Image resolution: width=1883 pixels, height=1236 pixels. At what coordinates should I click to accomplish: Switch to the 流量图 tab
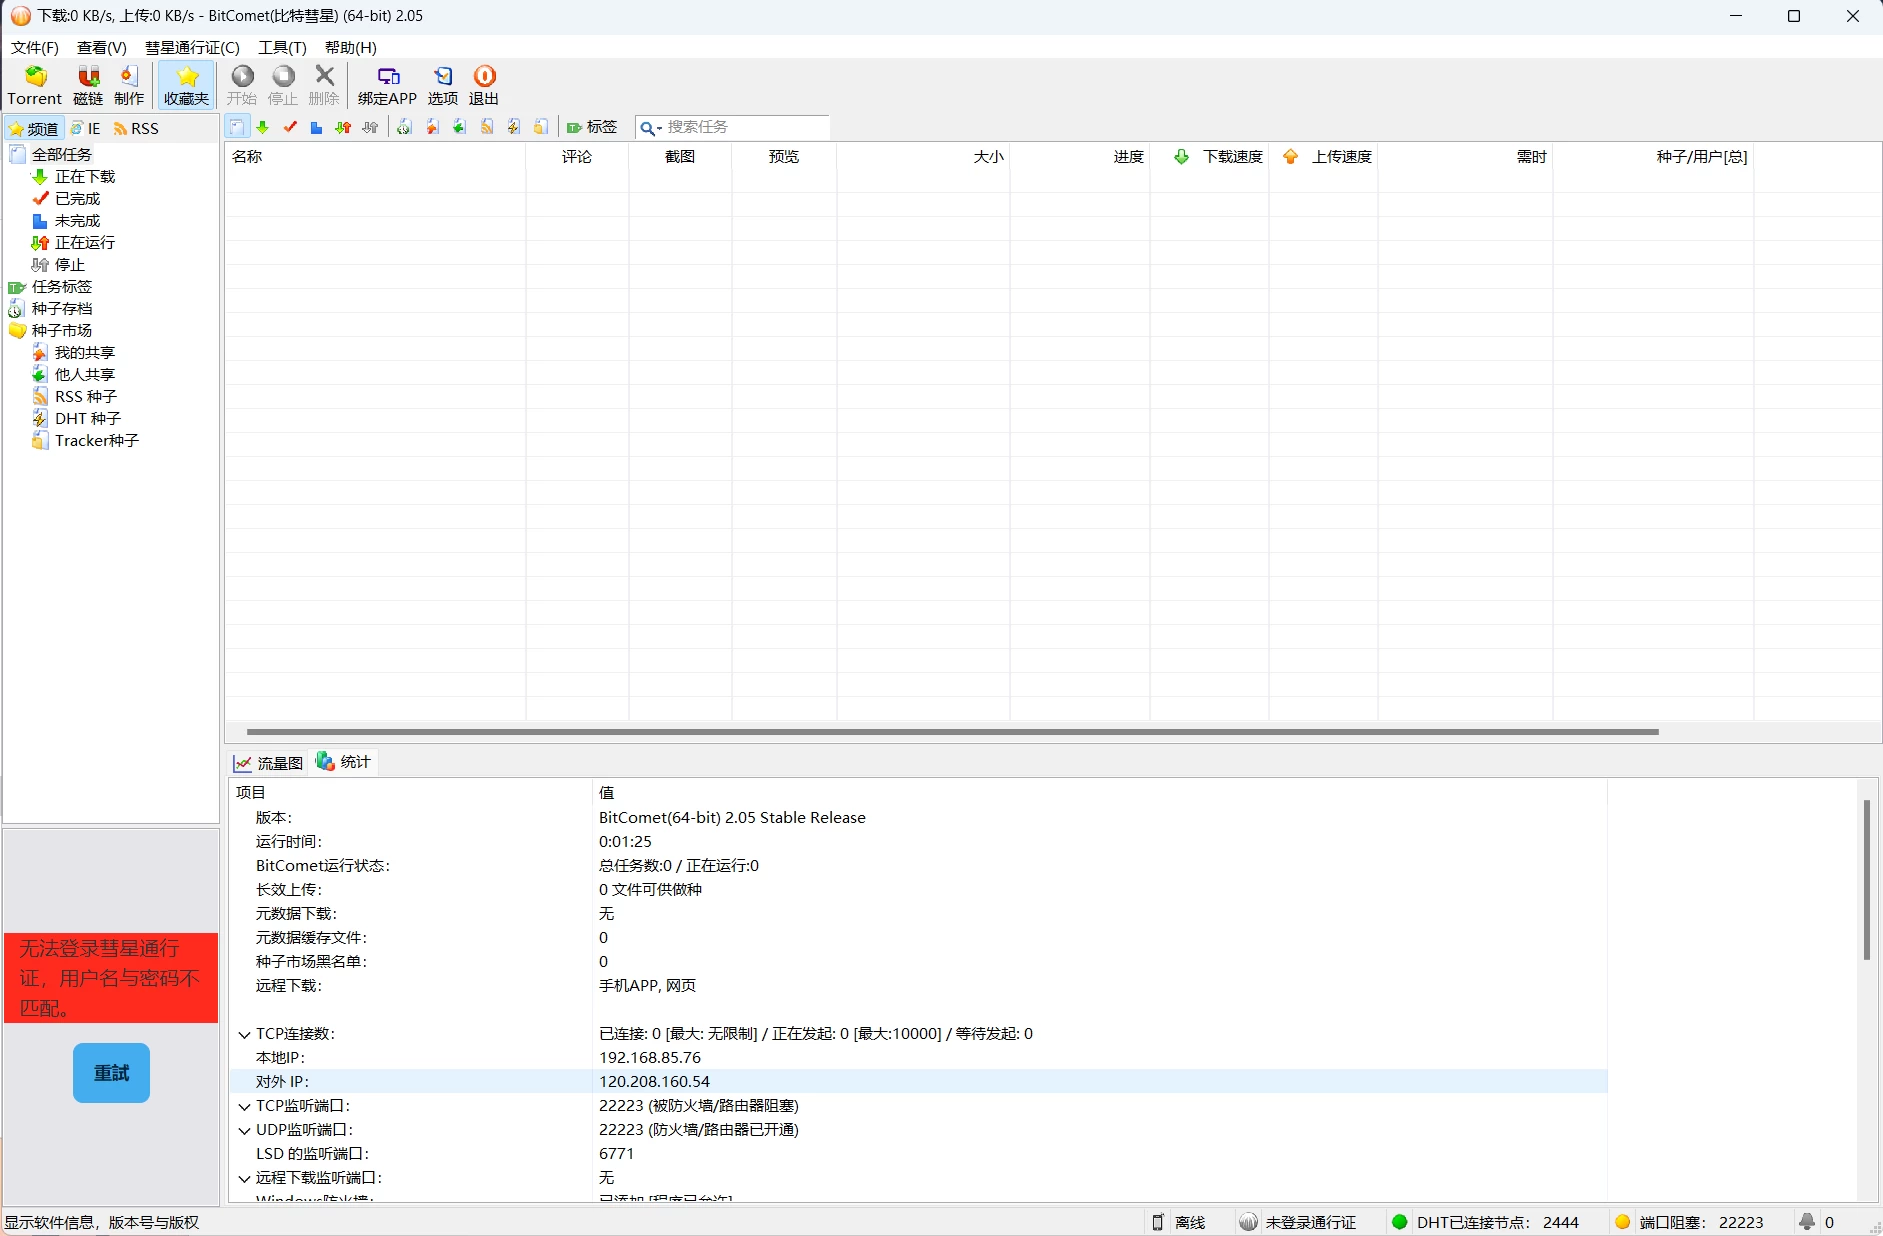[269, 763]
